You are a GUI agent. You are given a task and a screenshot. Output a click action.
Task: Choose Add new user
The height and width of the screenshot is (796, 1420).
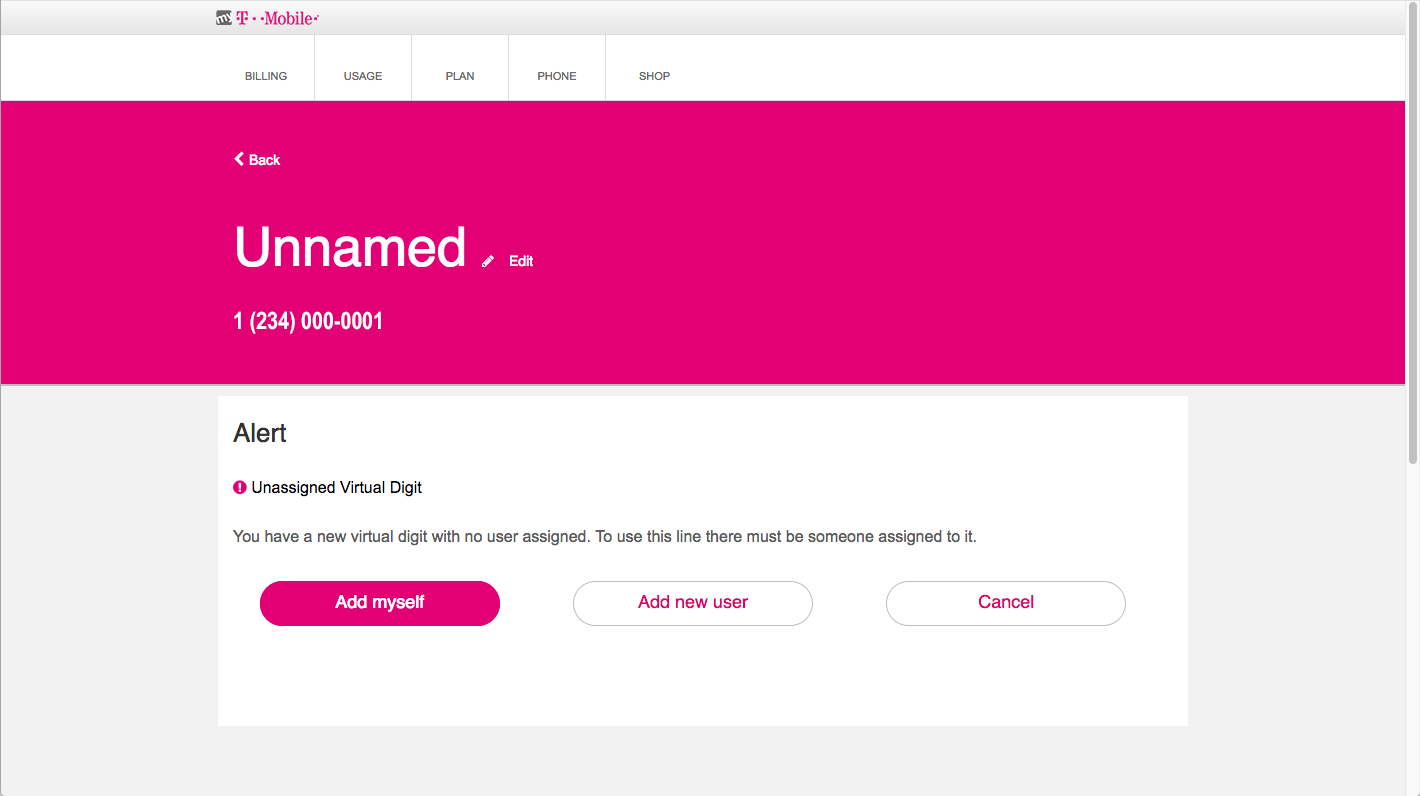tap(693, 603)
